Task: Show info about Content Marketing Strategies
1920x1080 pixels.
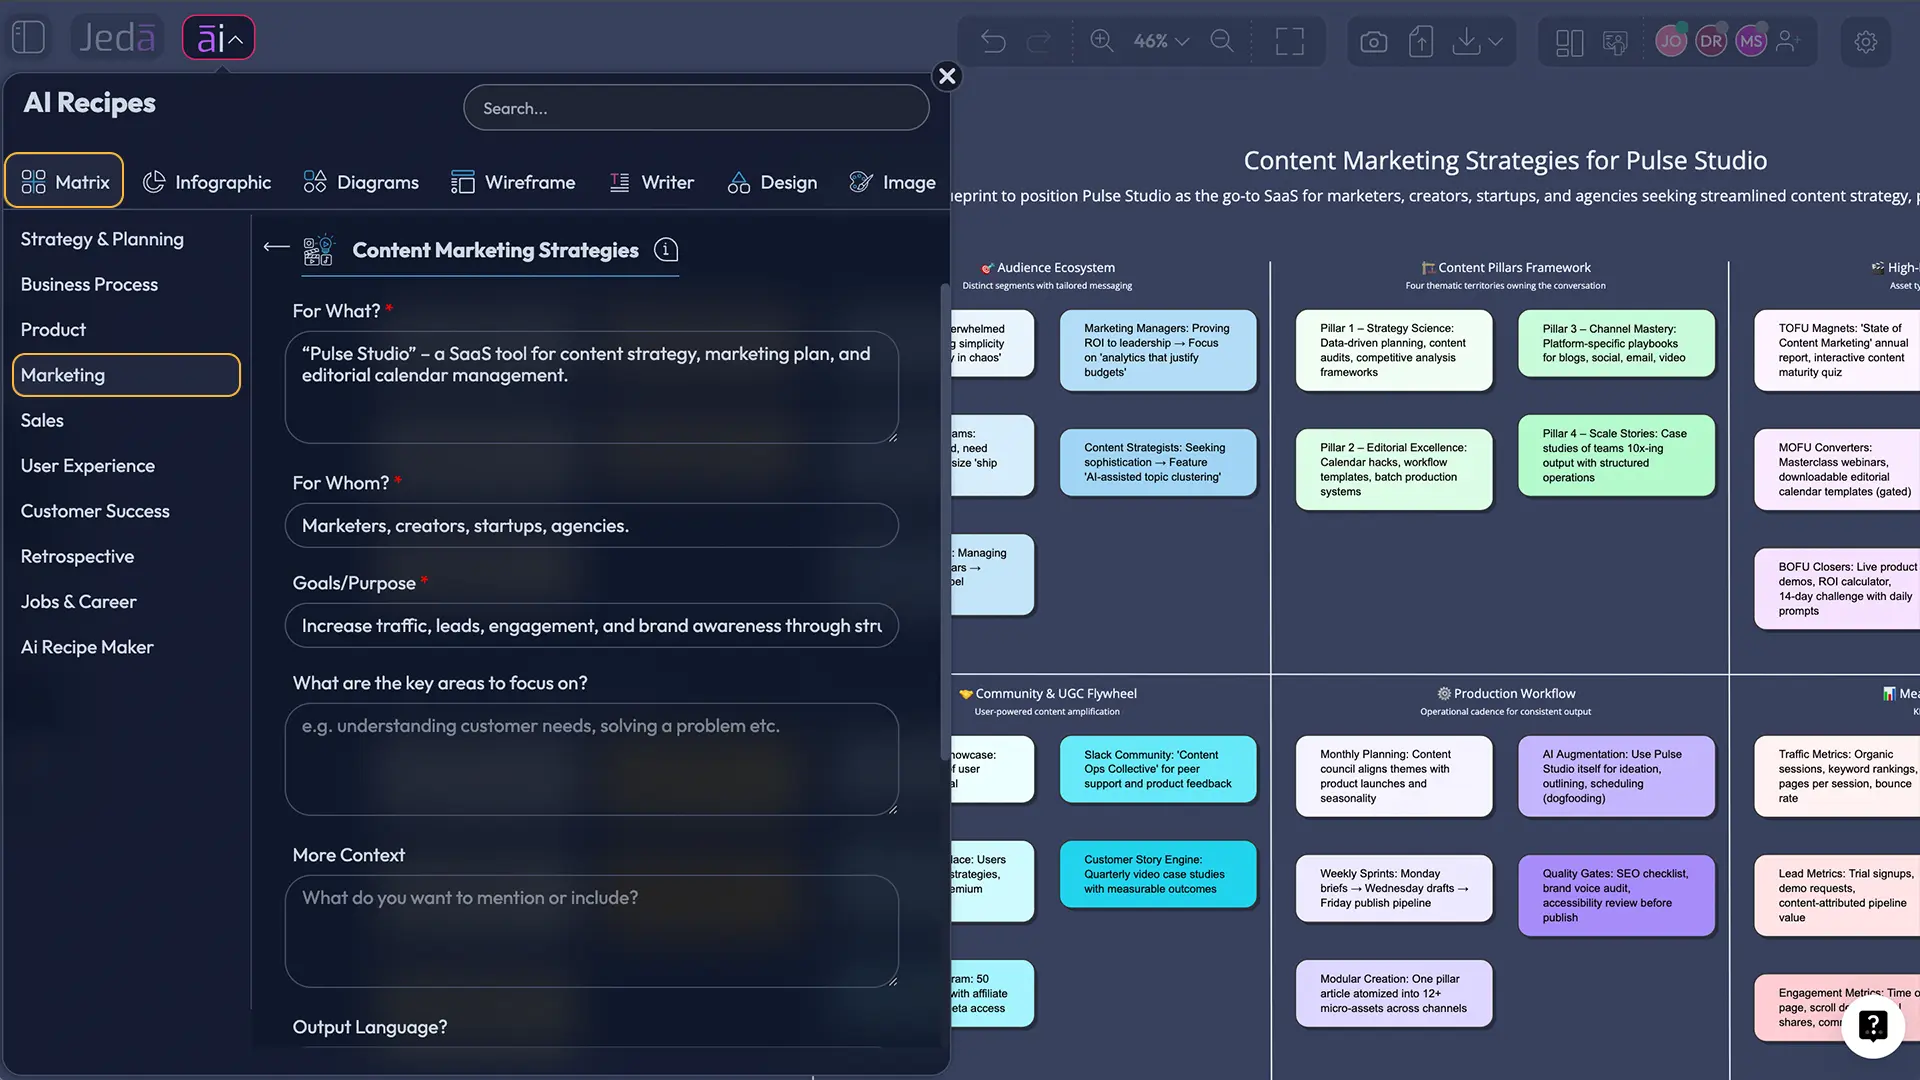Action: [x=666, y=249]
